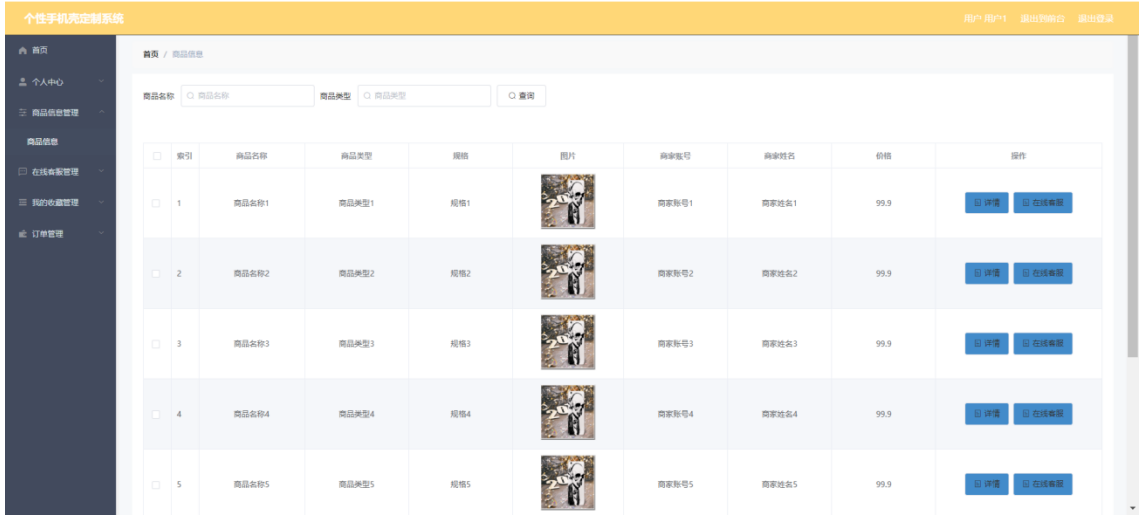Click the chart icon beside 订单管理
Image resolution: width=1147 pixels, height=516 pixels.
[23, 234]
